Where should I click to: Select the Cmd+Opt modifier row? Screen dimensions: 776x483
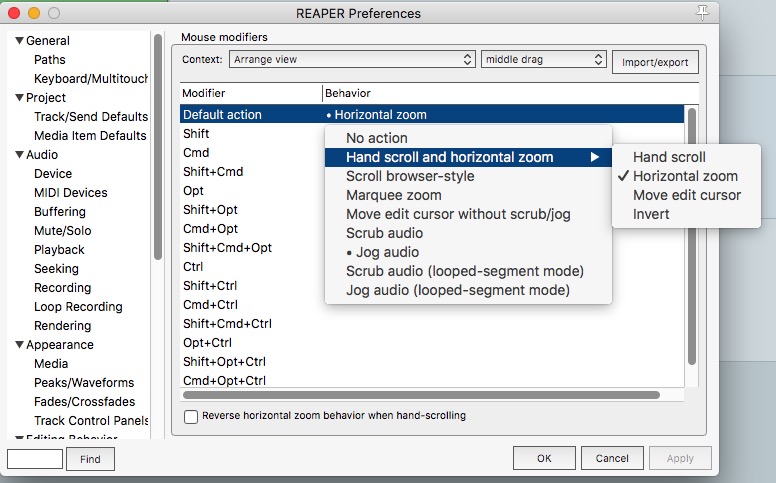[210, 229]
